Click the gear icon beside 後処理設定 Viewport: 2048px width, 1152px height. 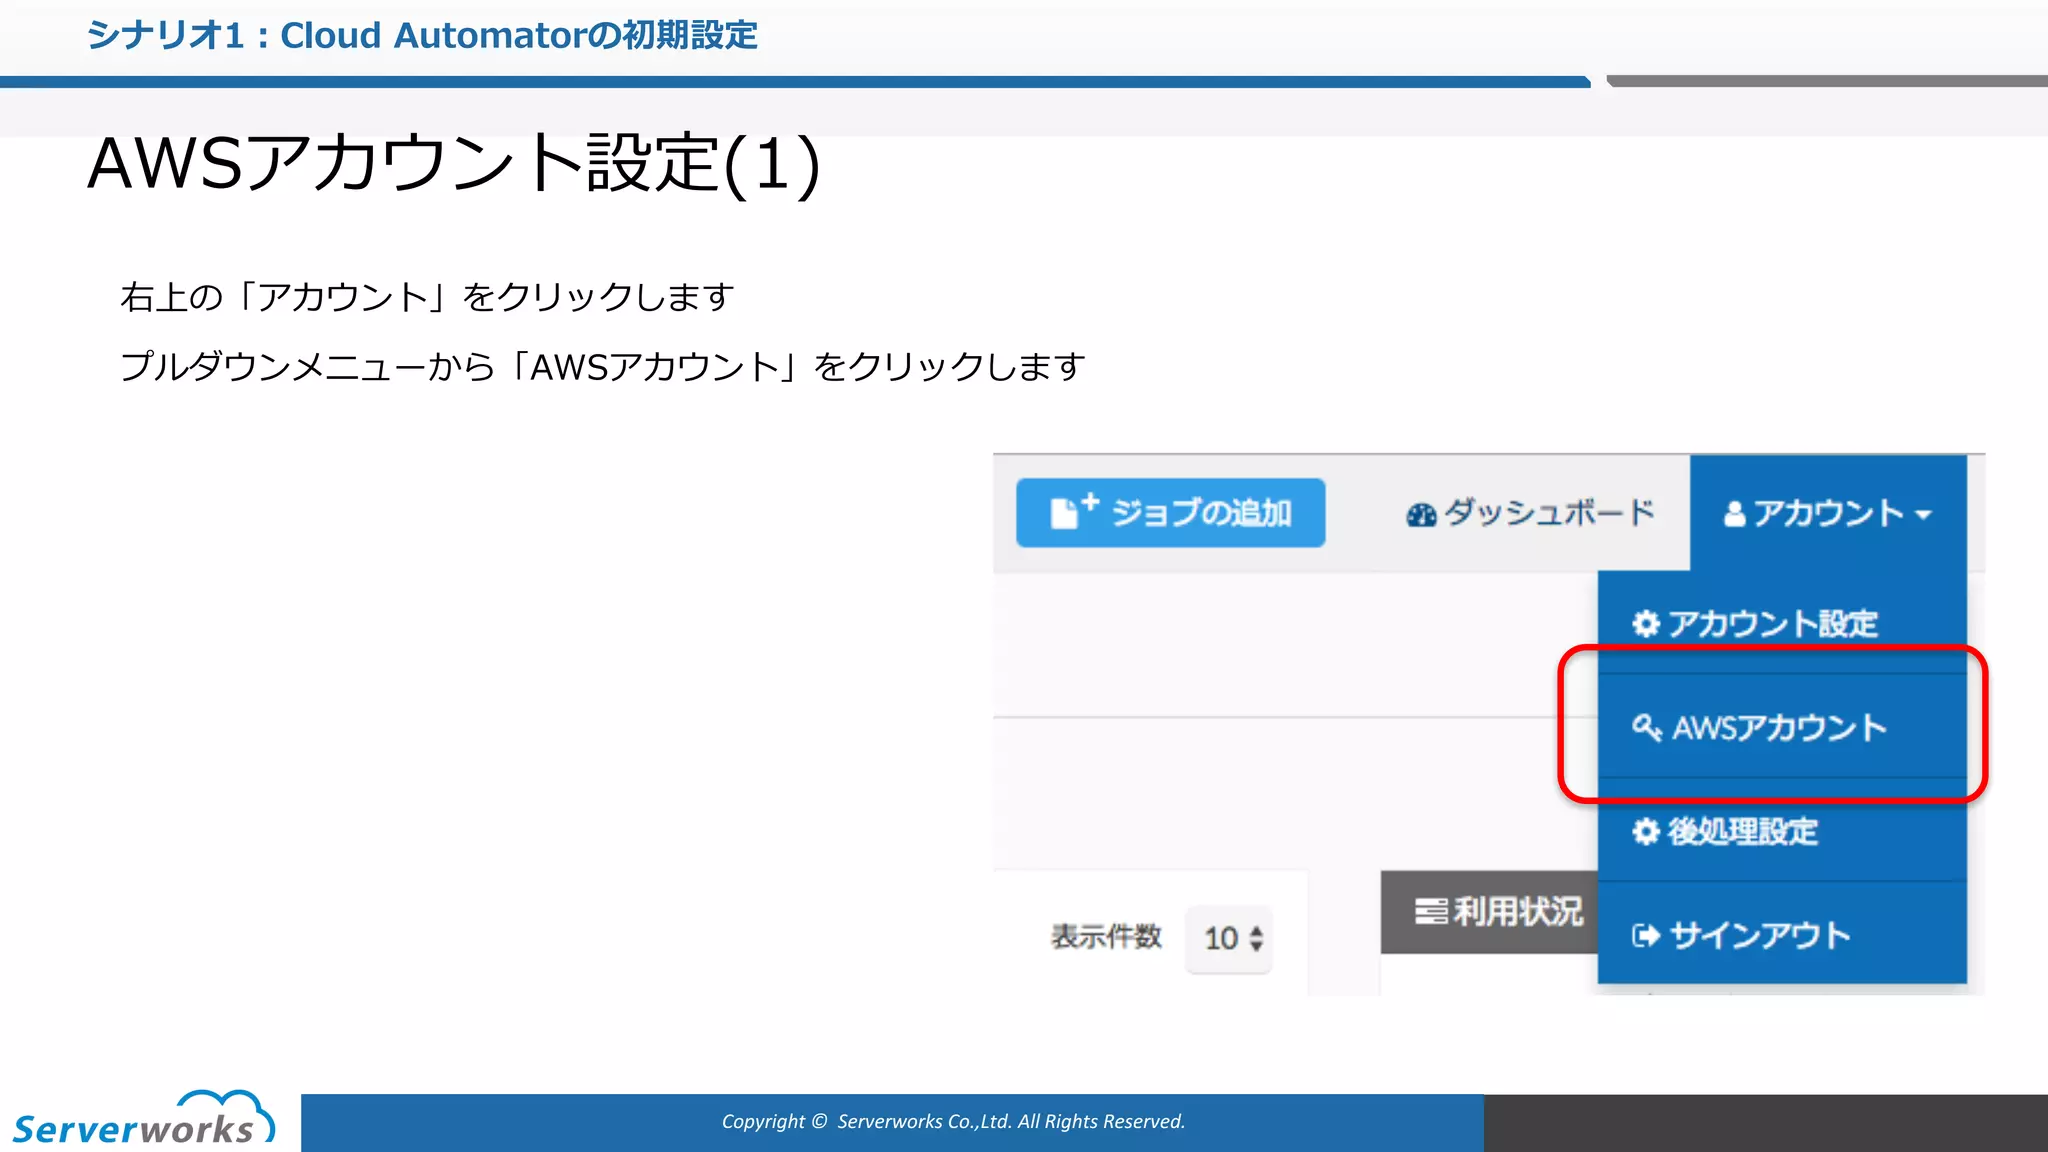pos(1645,831)
